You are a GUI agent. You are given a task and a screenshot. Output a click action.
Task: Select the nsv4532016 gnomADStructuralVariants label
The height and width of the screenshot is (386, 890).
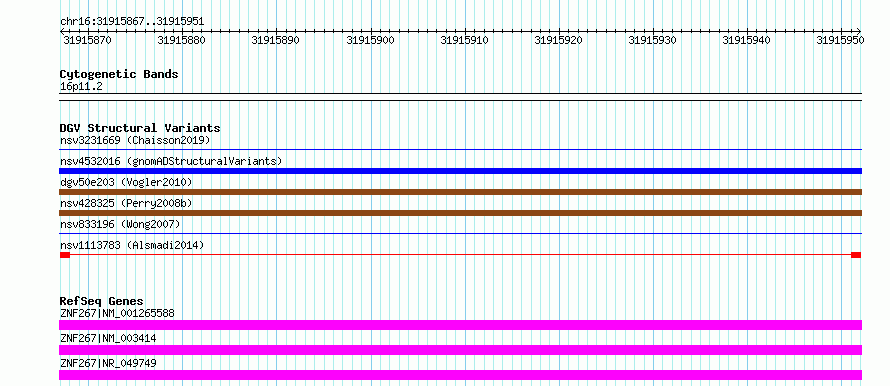[171, 161]
